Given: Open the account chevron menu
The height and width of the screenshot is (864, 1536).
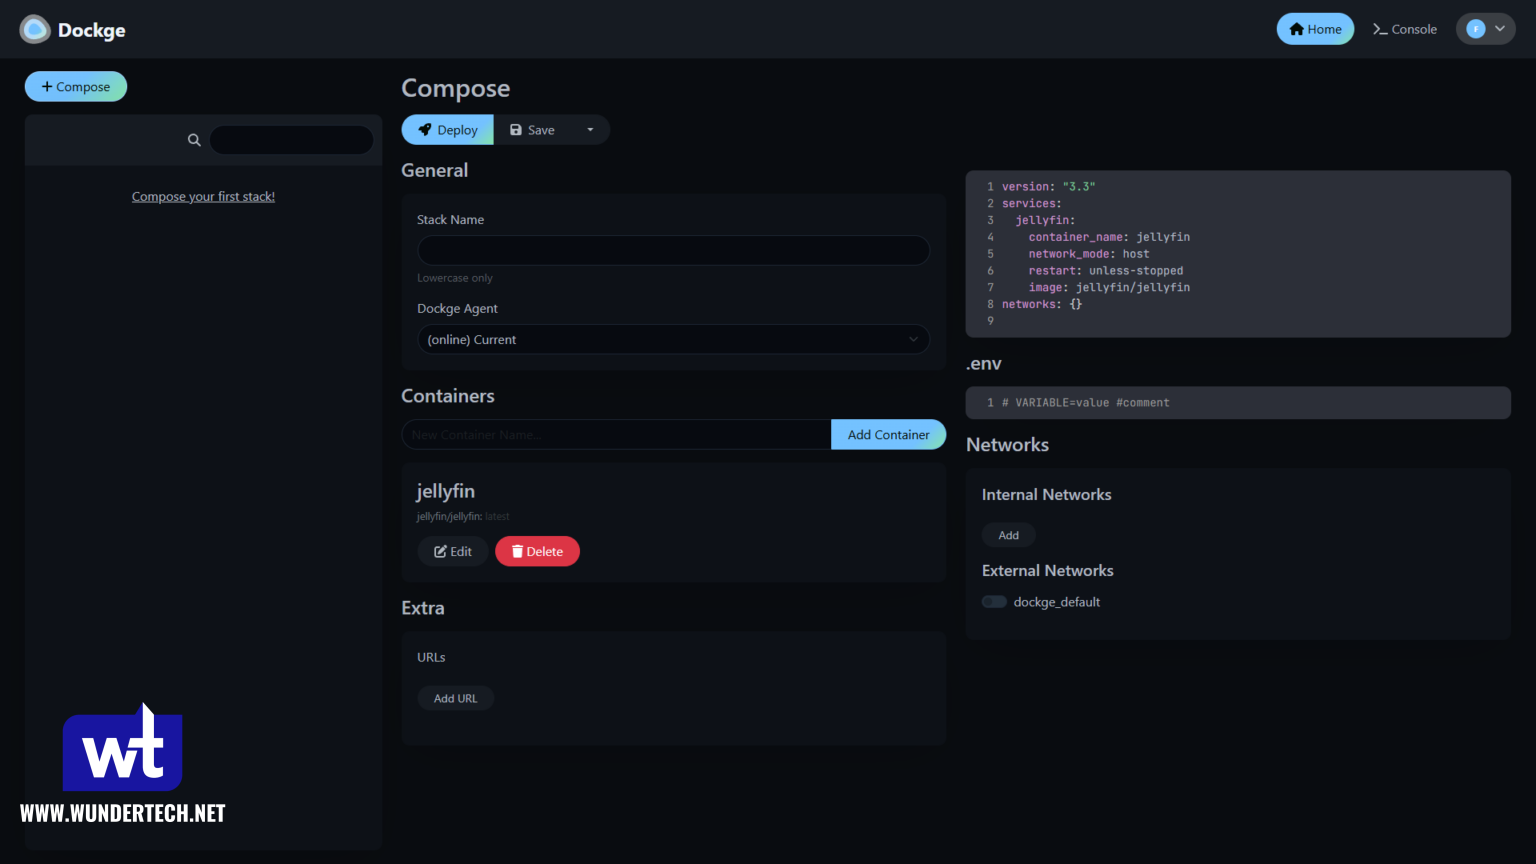Looking at the screenshot, I should [x=1501, y=29].
